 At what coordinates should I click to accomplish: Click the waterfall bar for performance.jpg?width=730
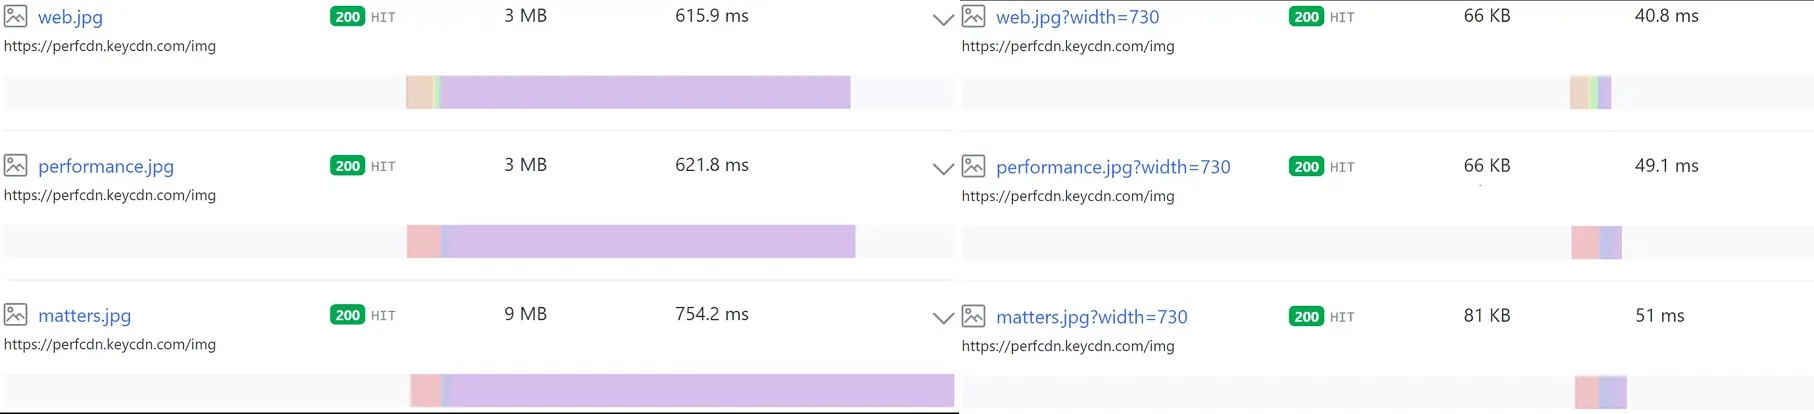1596,242
